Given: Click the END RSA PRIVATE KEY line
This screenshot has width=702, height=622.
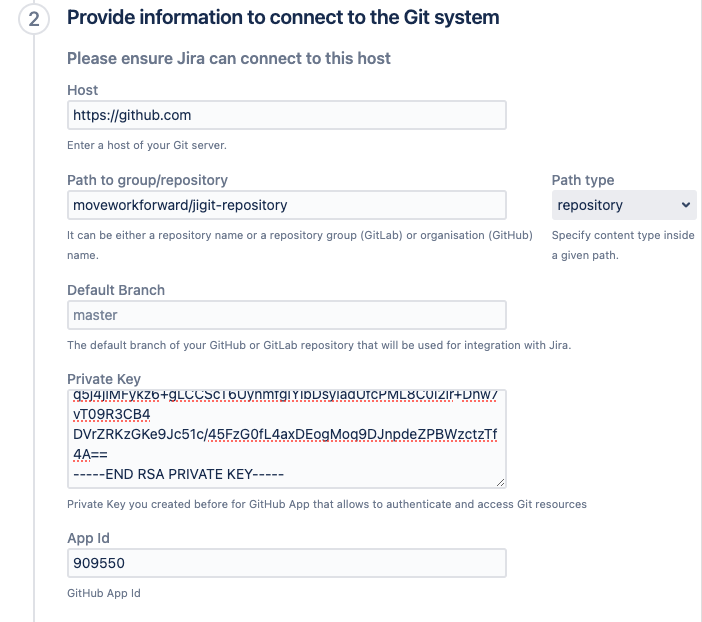Looking at the screenshot, I should (180, 472).
